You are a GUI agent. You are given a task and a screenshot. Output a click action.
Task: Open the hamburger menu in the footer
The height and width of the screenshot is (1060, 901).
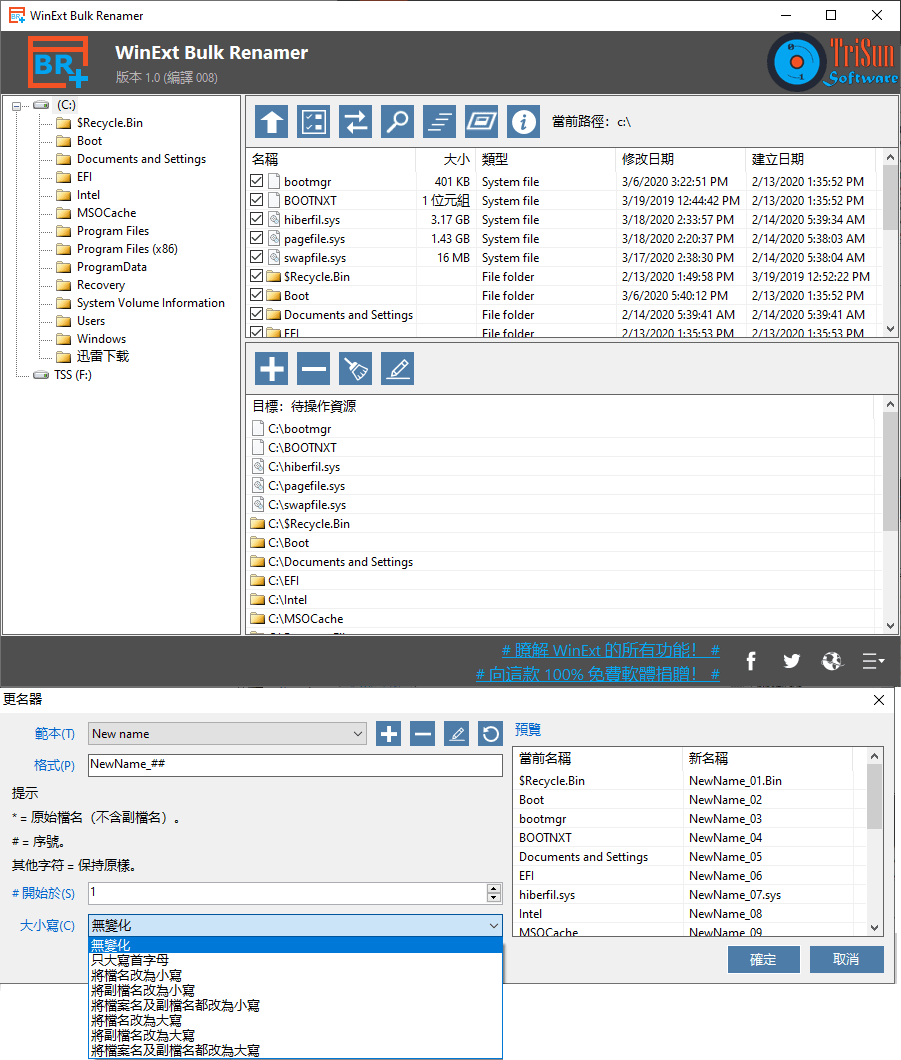coord(873,660)
